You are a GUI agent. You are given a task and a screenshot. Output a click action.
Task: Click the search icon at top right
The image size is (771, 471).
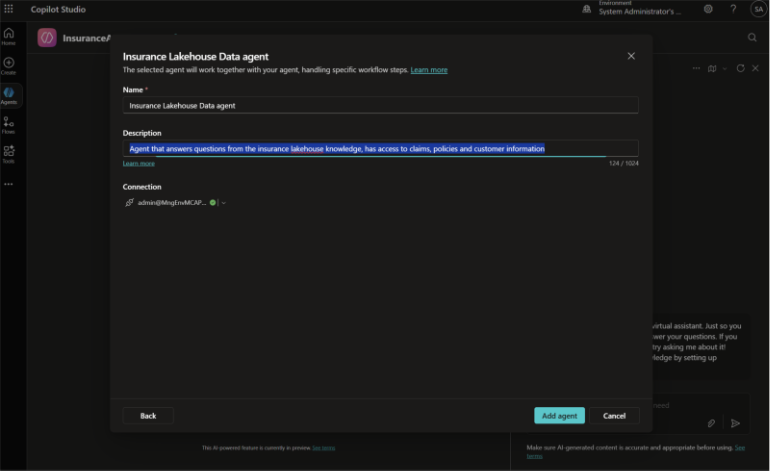tap(752, 37)
